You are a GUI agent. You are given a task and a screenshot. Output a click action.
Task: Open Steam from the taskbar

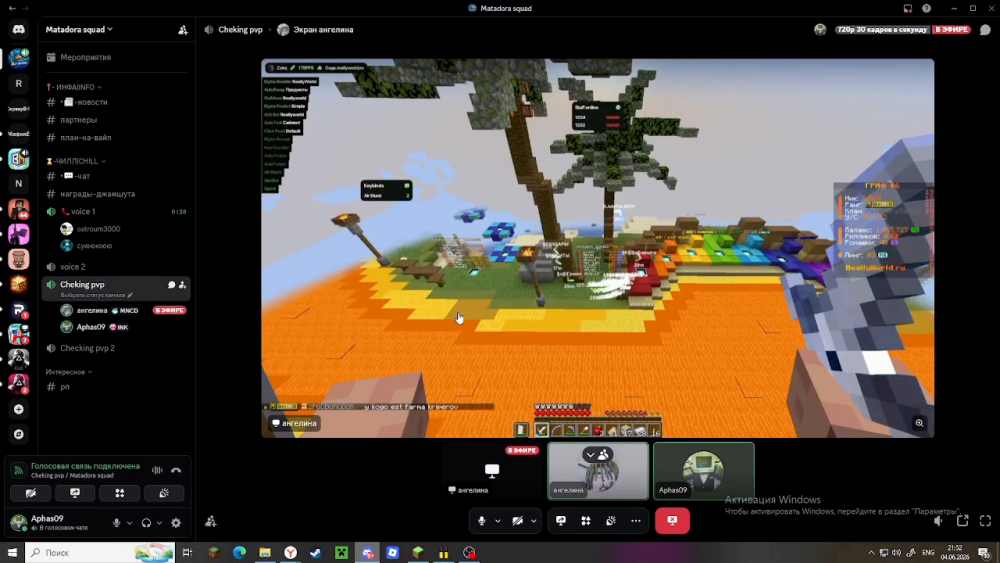pyautogui.click(x=316, y=553)
